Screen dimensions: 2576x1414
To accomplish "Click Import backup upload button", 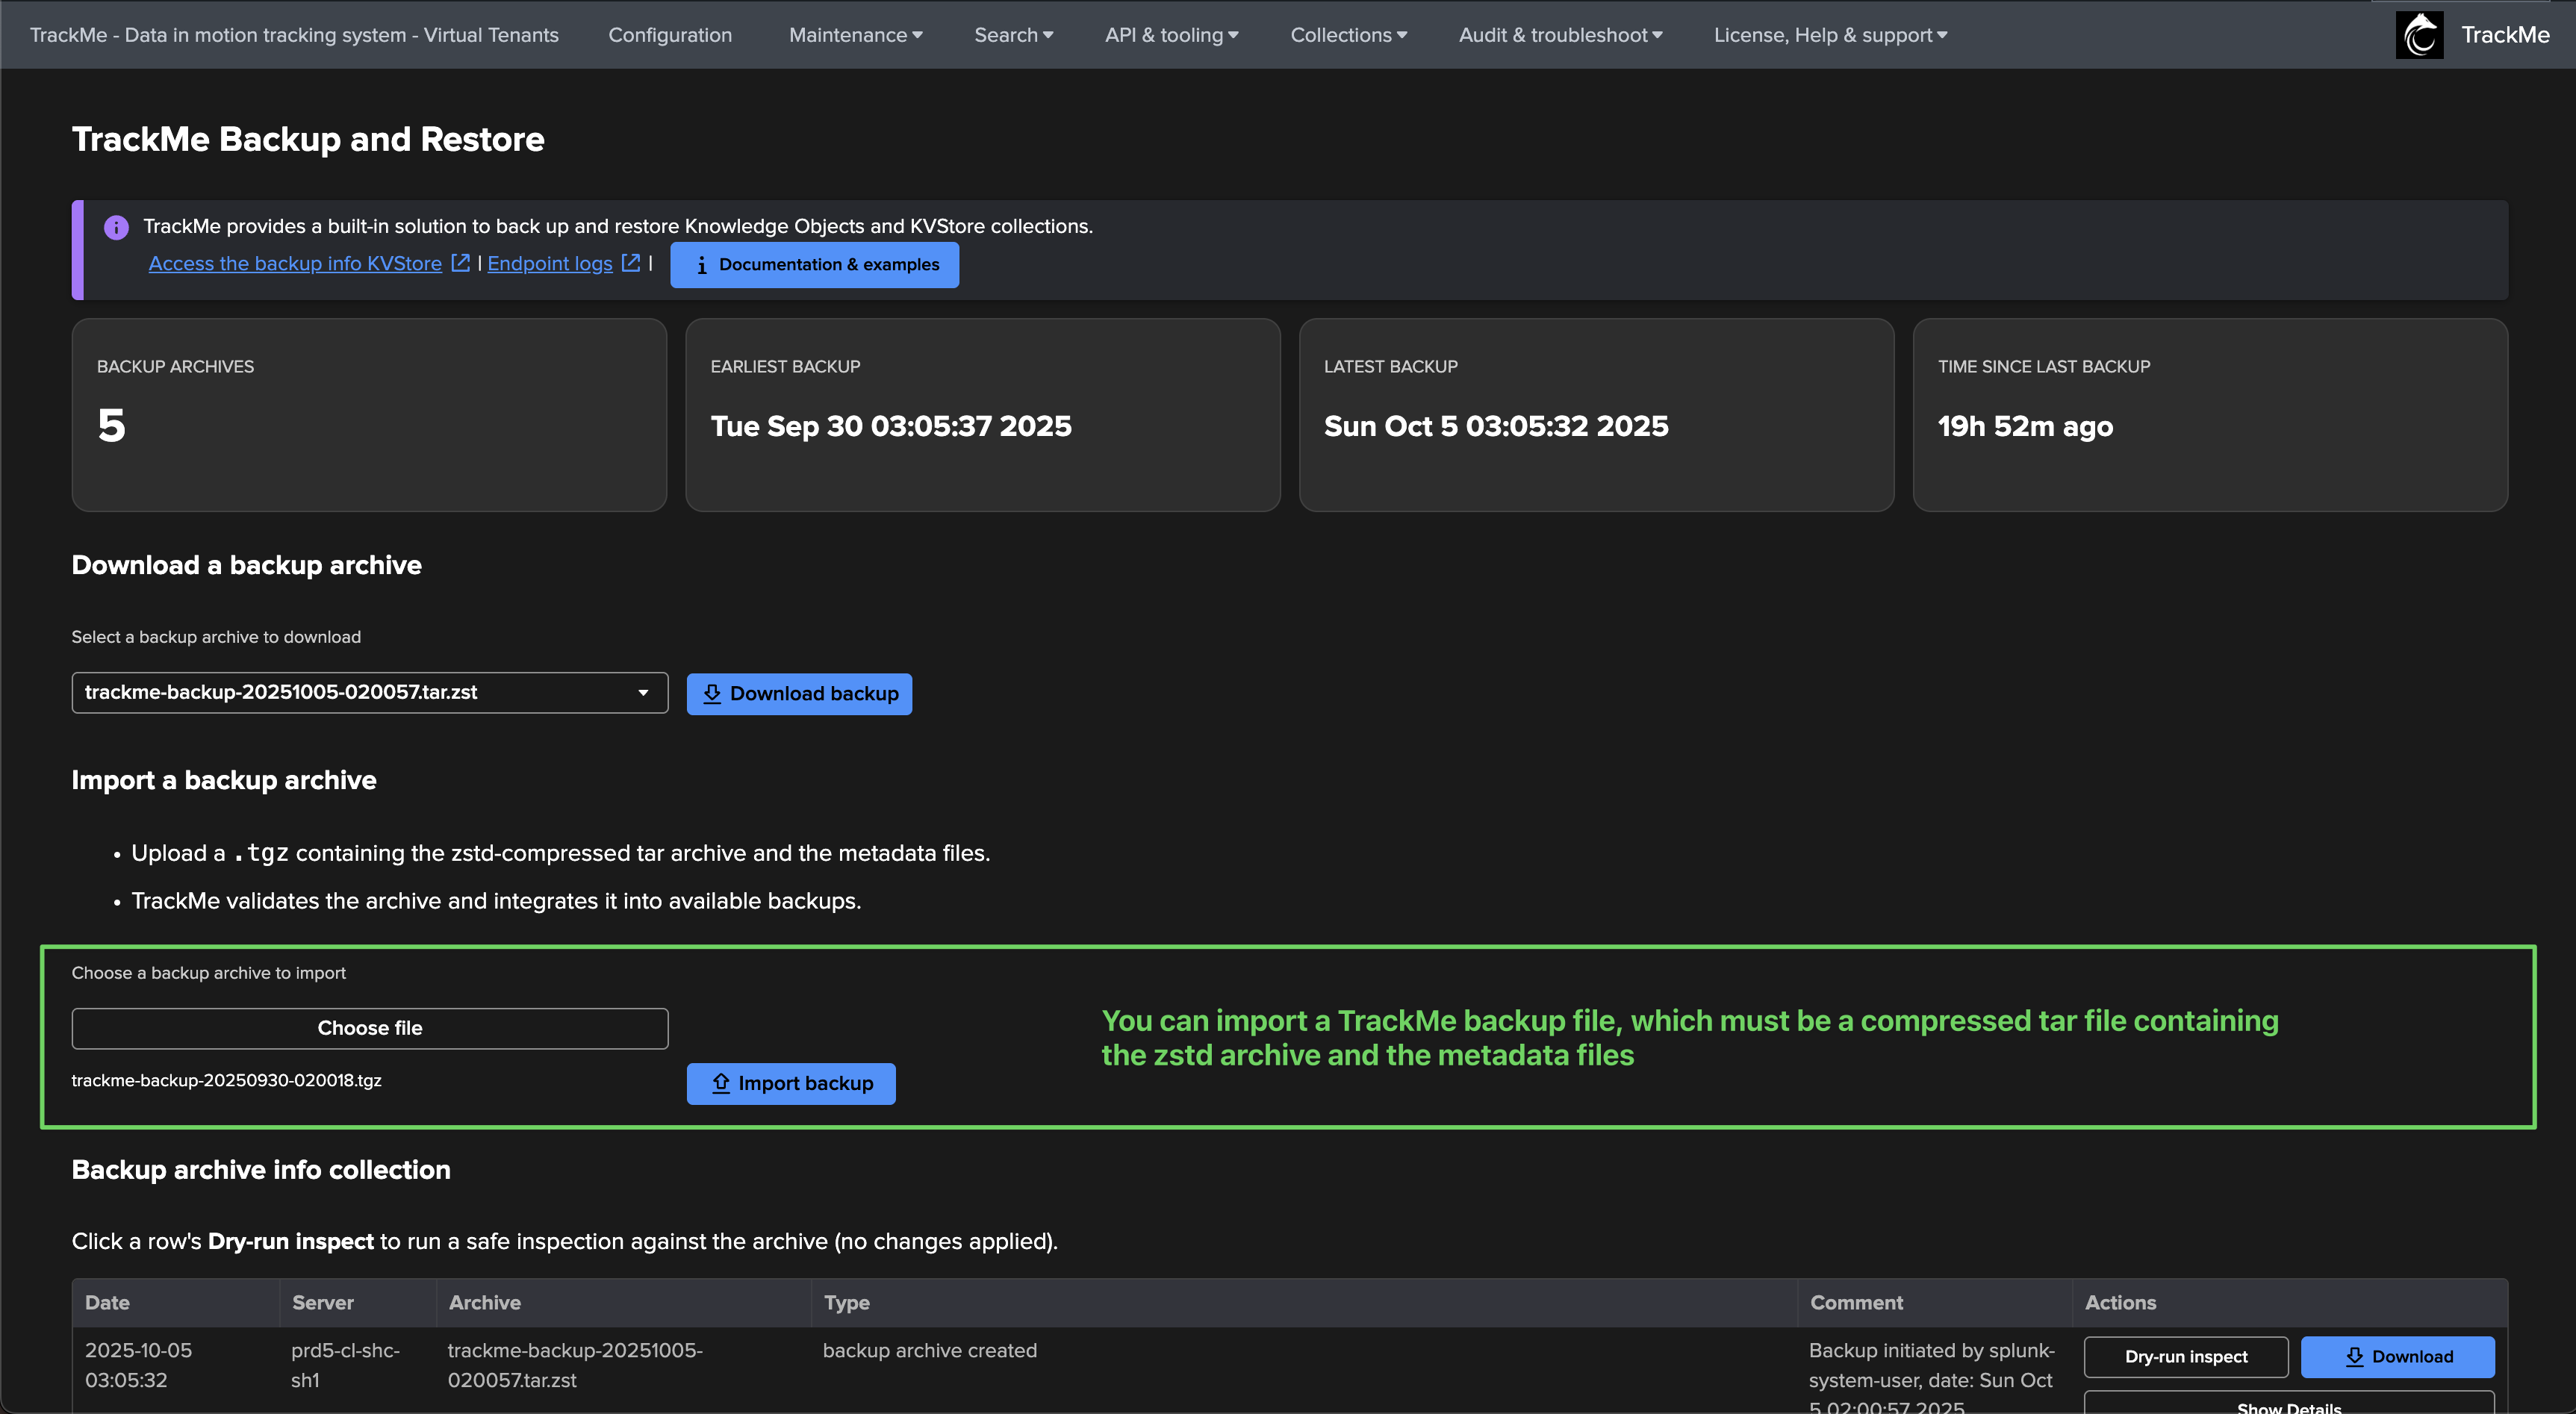I will click(x=791, y=1084).
